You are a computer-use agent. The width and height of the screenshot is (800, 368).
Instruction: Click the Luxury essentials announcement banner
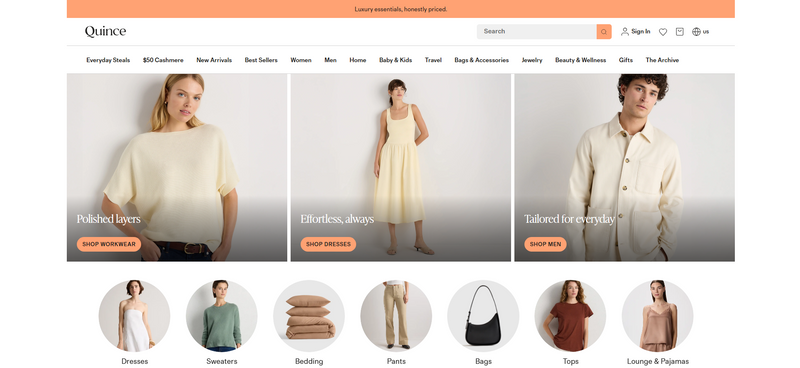pyautogui.click(x=401, y=9)
